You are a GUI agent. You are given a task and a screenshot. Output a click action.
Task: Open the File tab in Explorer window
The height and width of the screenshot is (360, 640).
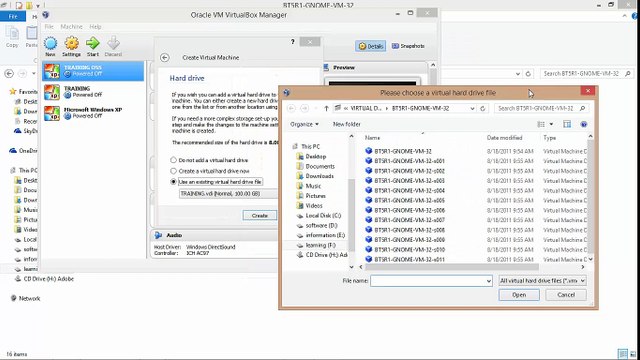(13, 16)
